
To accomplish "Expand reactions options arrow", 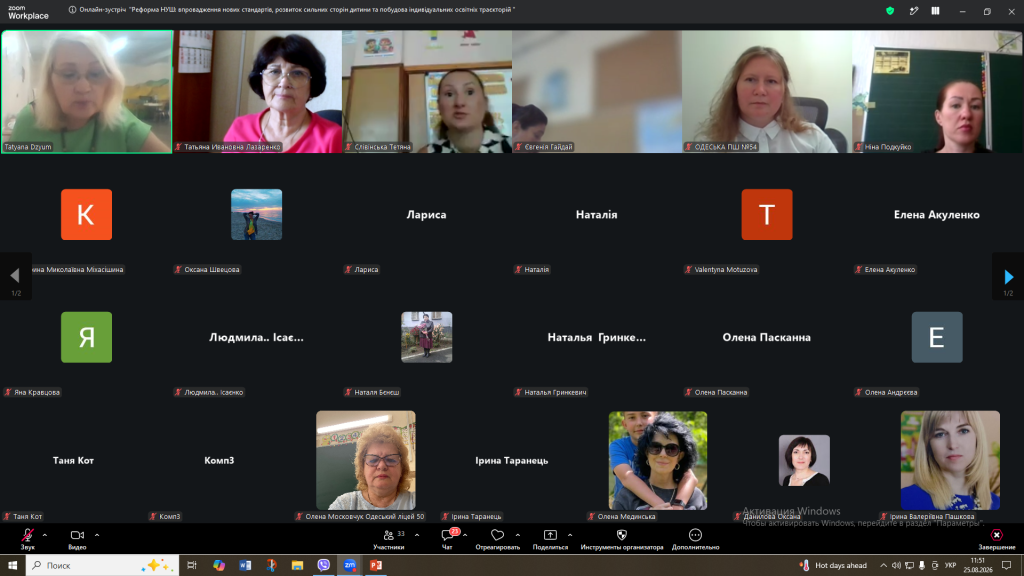I will [x=517, y=536].
